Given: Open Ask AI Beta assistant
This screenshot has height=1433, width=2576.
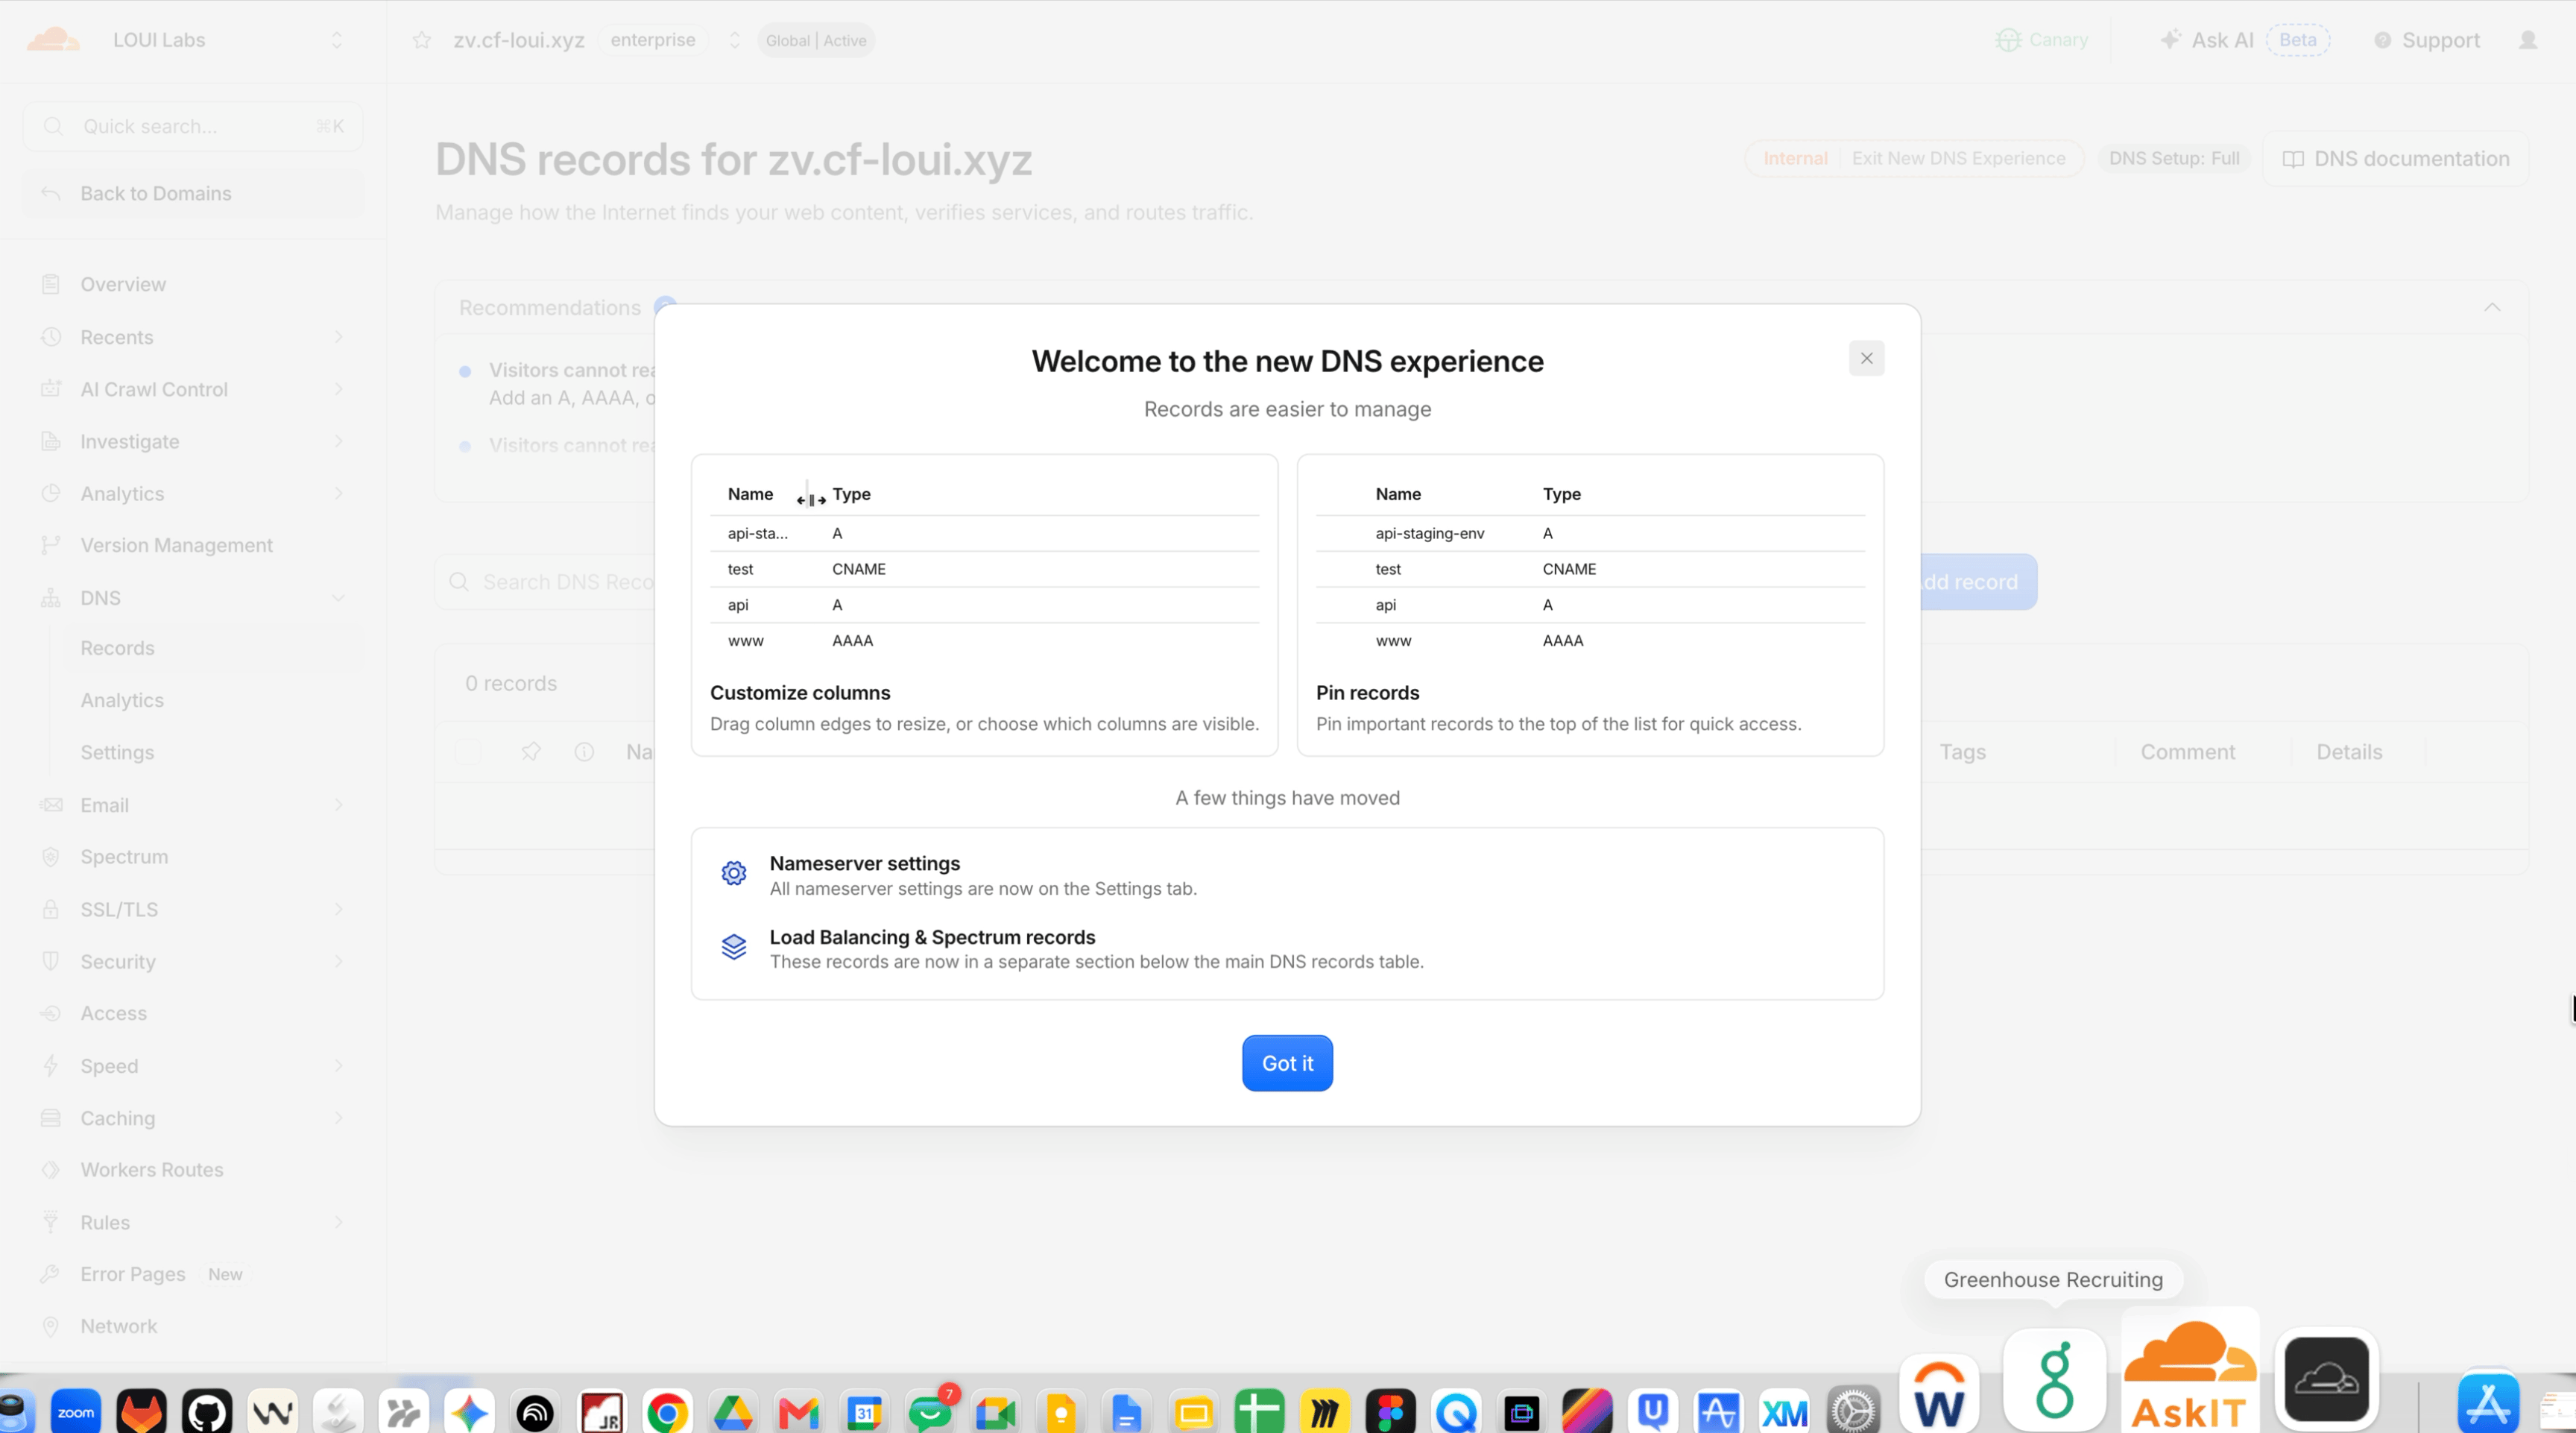Looking at the screenshot, I should (2244, 40).
